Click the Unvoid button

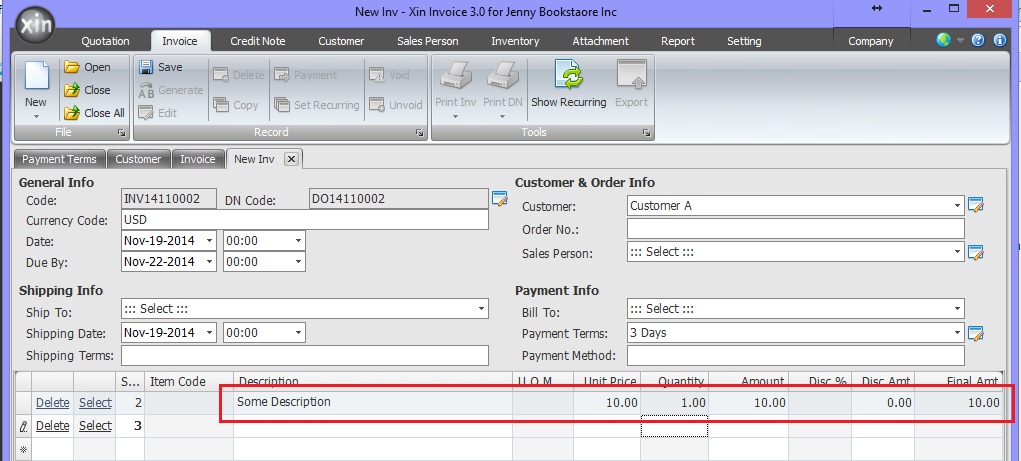point(395,105)
